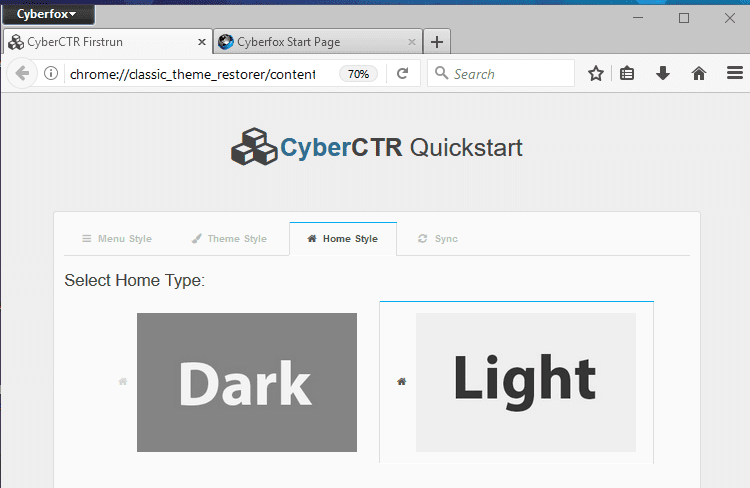Reload the current page
The width and height of the screenshot is (750, 488).
[403, 74]
